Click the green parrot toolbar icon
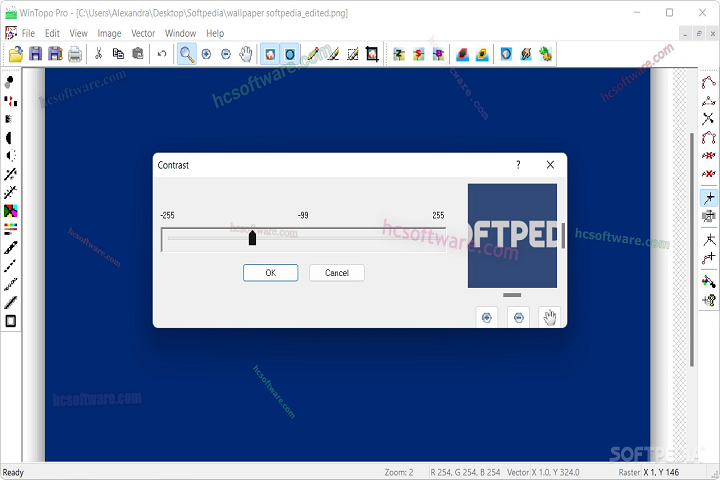 546,54
